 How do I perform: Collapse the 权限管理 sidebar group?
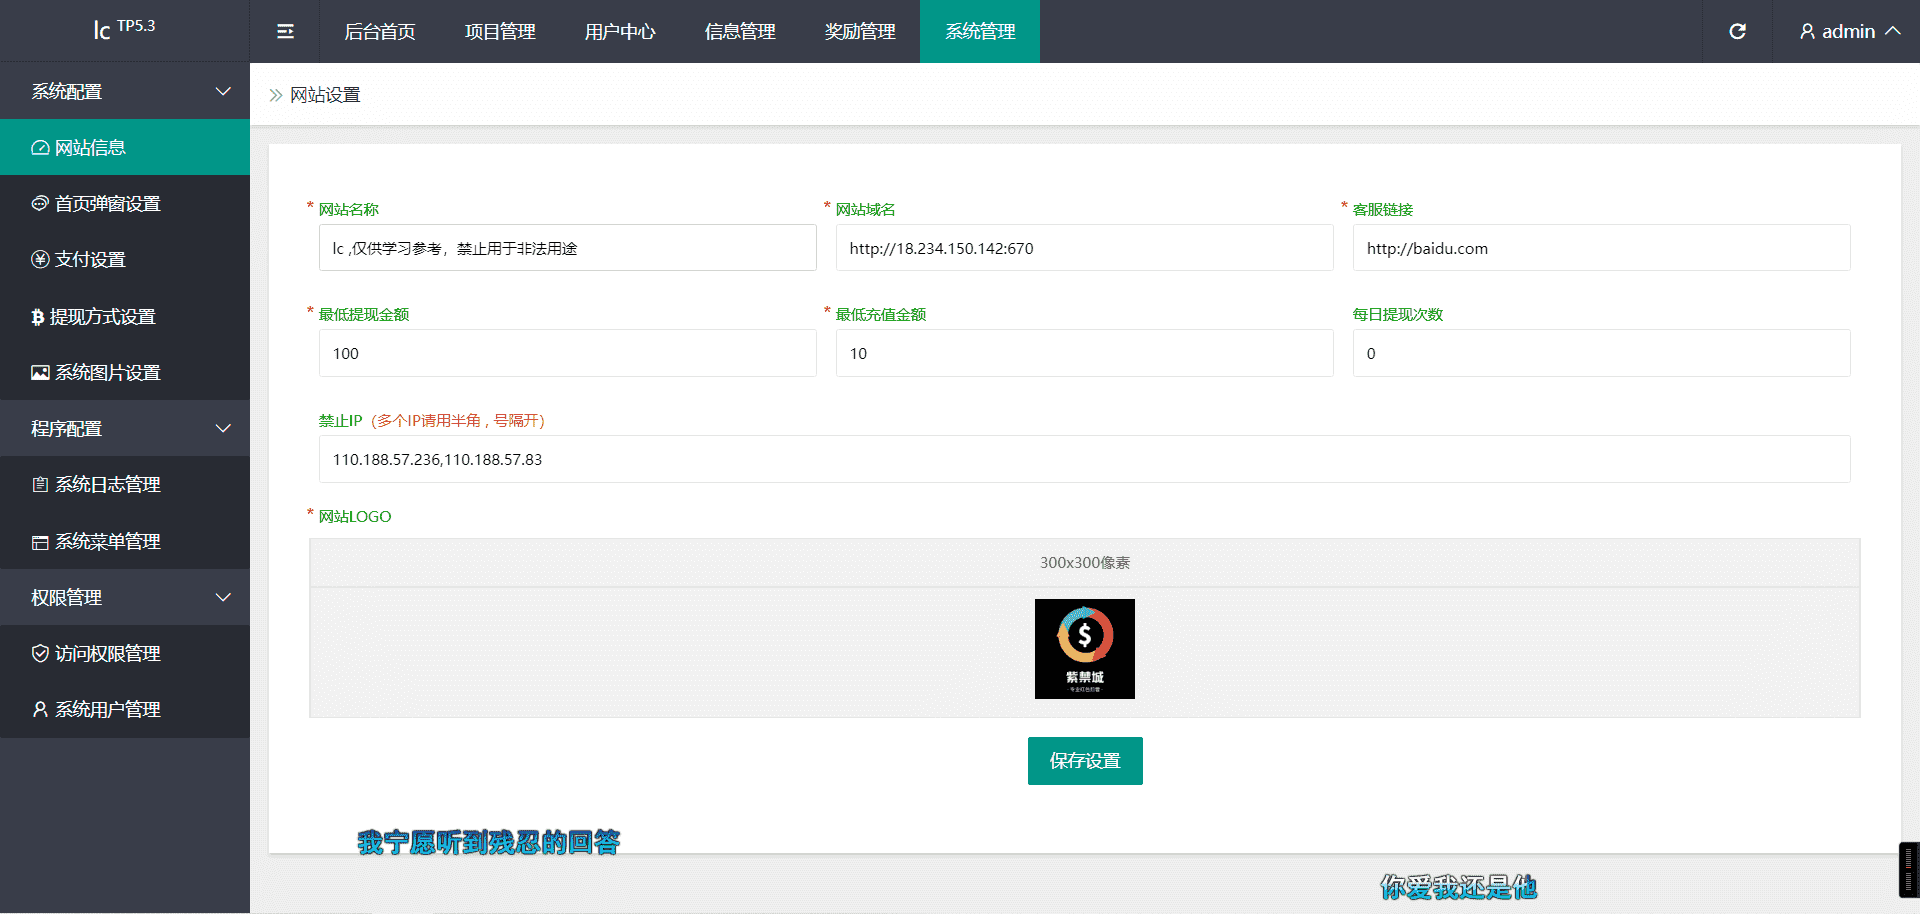click(125, 597)
